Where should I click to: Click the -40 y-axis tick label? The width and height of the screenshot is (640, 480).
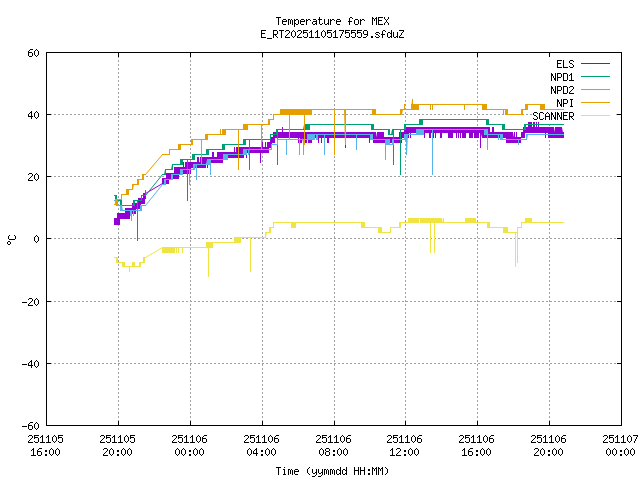click(x=30, y=363)
